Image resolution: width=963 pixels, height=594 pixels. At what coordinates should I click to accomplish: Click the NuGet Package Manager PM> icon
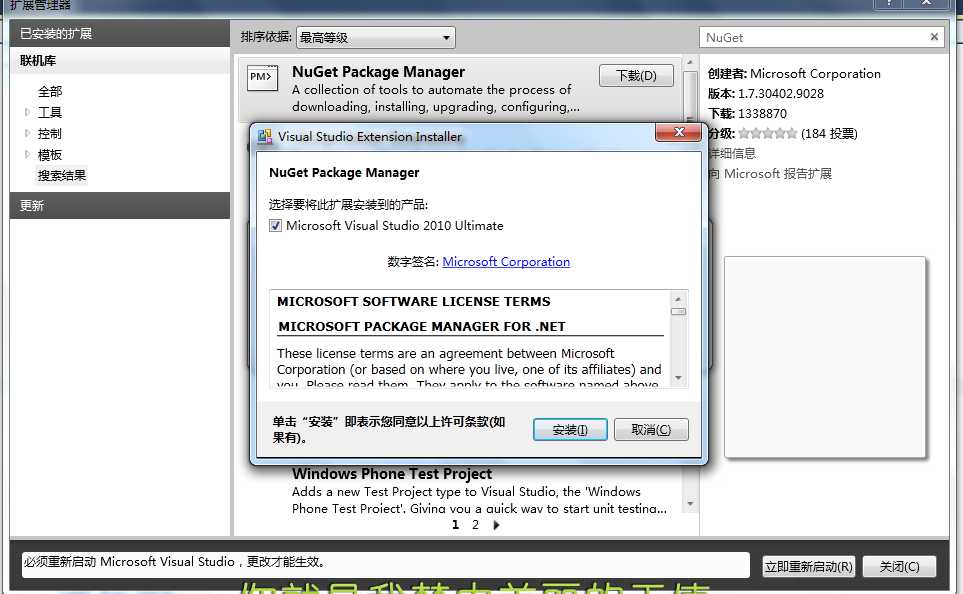(262, 78)
